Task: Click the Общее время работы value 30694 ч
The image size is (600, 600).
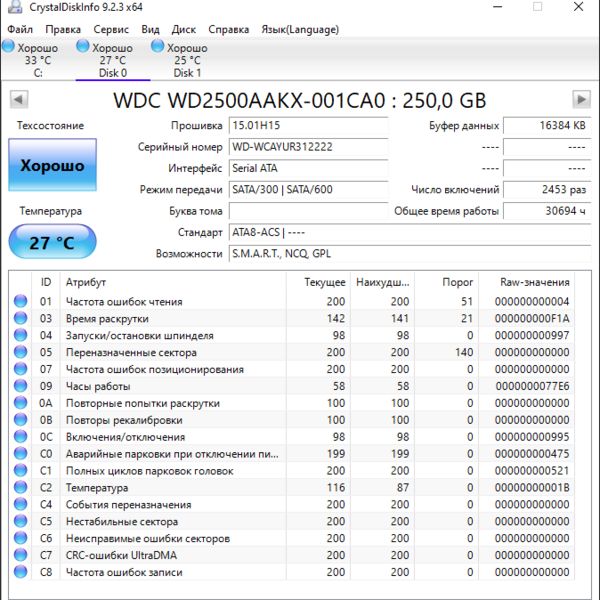Action: click(547, 211)
